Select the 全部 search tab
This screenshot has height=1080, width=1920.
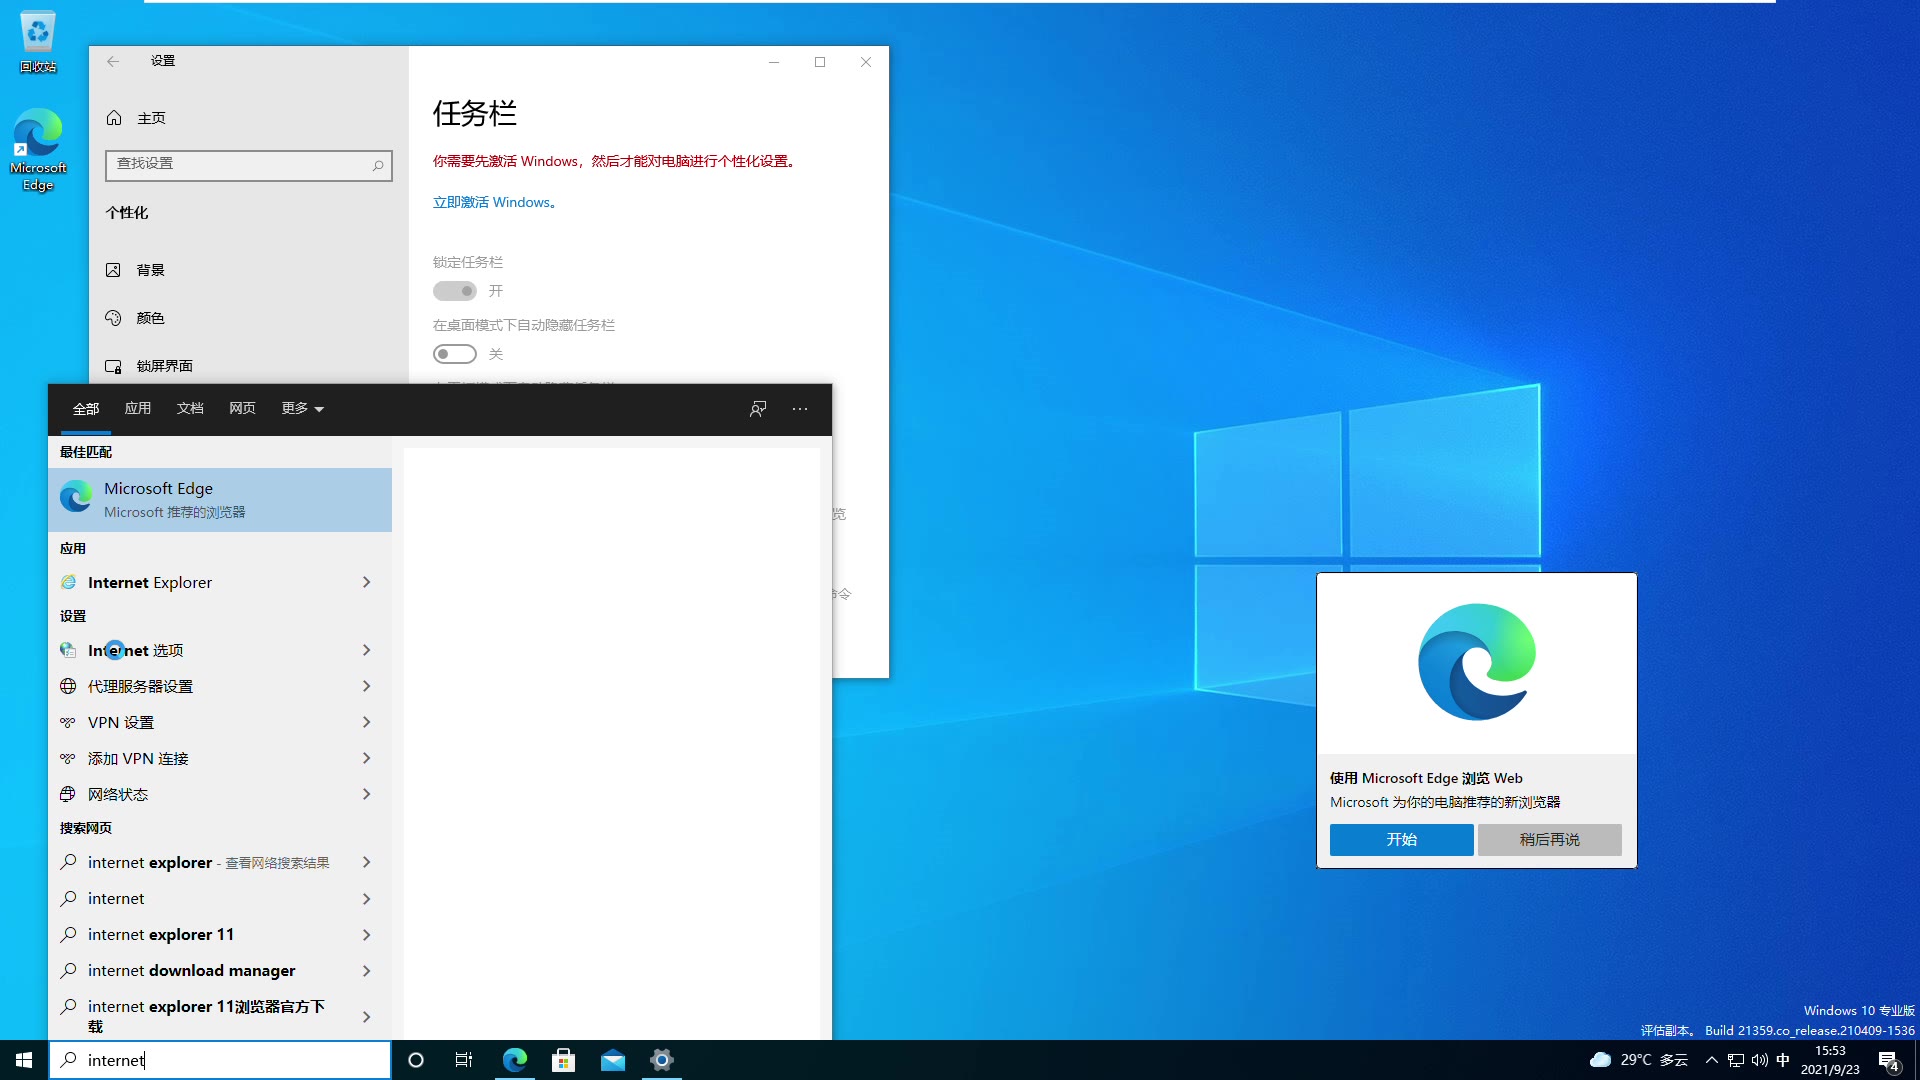click(x=86, y=409)
